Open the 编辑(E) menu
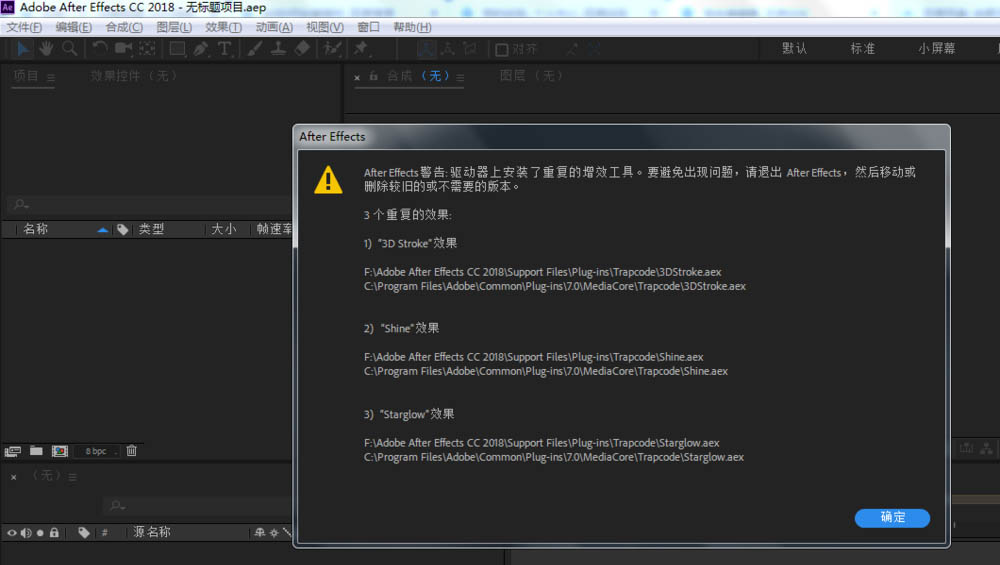 tap(73, 27)
